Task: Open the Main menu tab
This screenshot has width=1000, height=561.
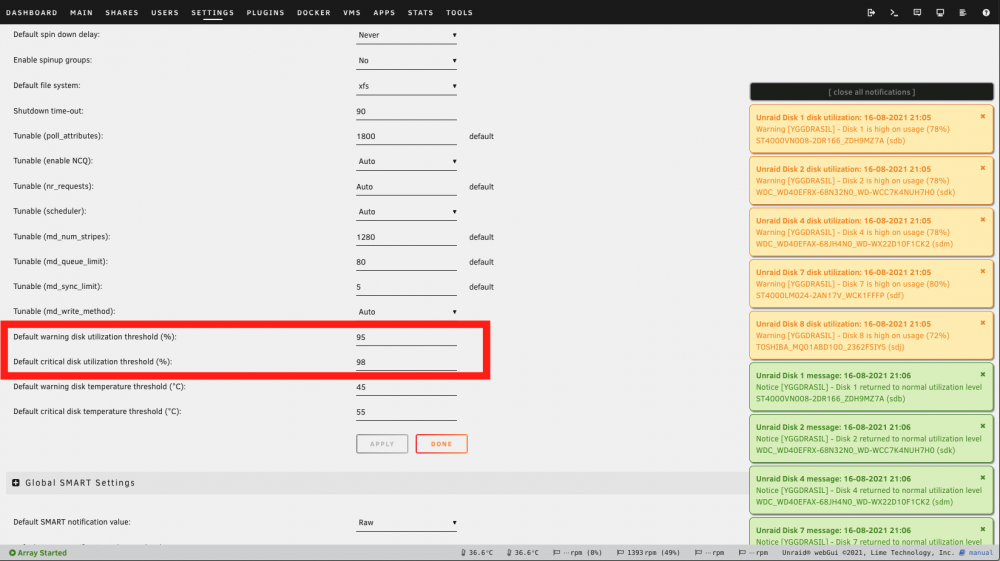Action: pos(82,13)
